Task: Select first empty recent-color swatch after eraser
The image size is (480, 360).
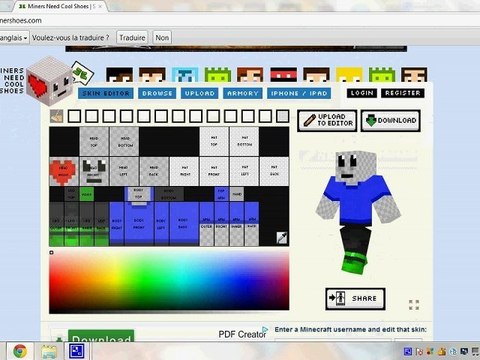Action: [x=74, y=116]
